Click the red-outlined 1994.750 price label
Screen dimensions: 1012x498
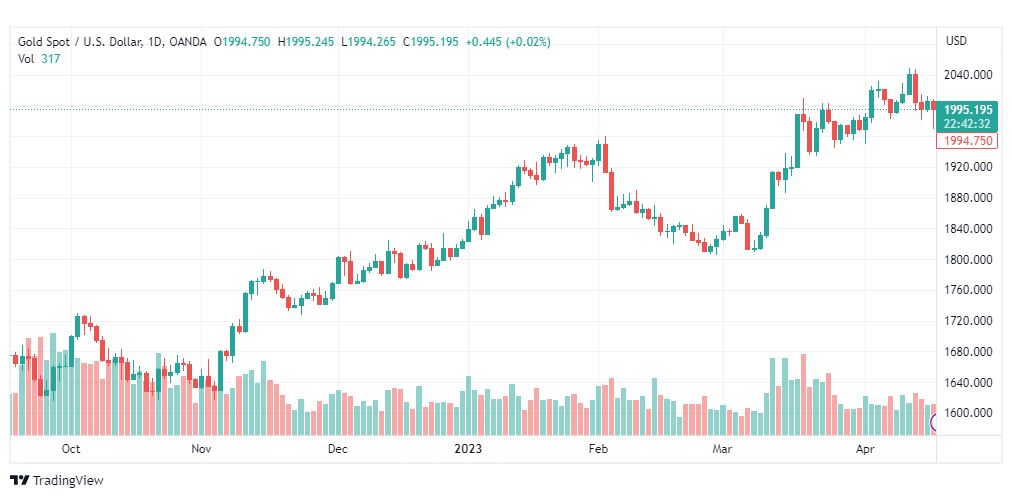click(x=967, y=141)
